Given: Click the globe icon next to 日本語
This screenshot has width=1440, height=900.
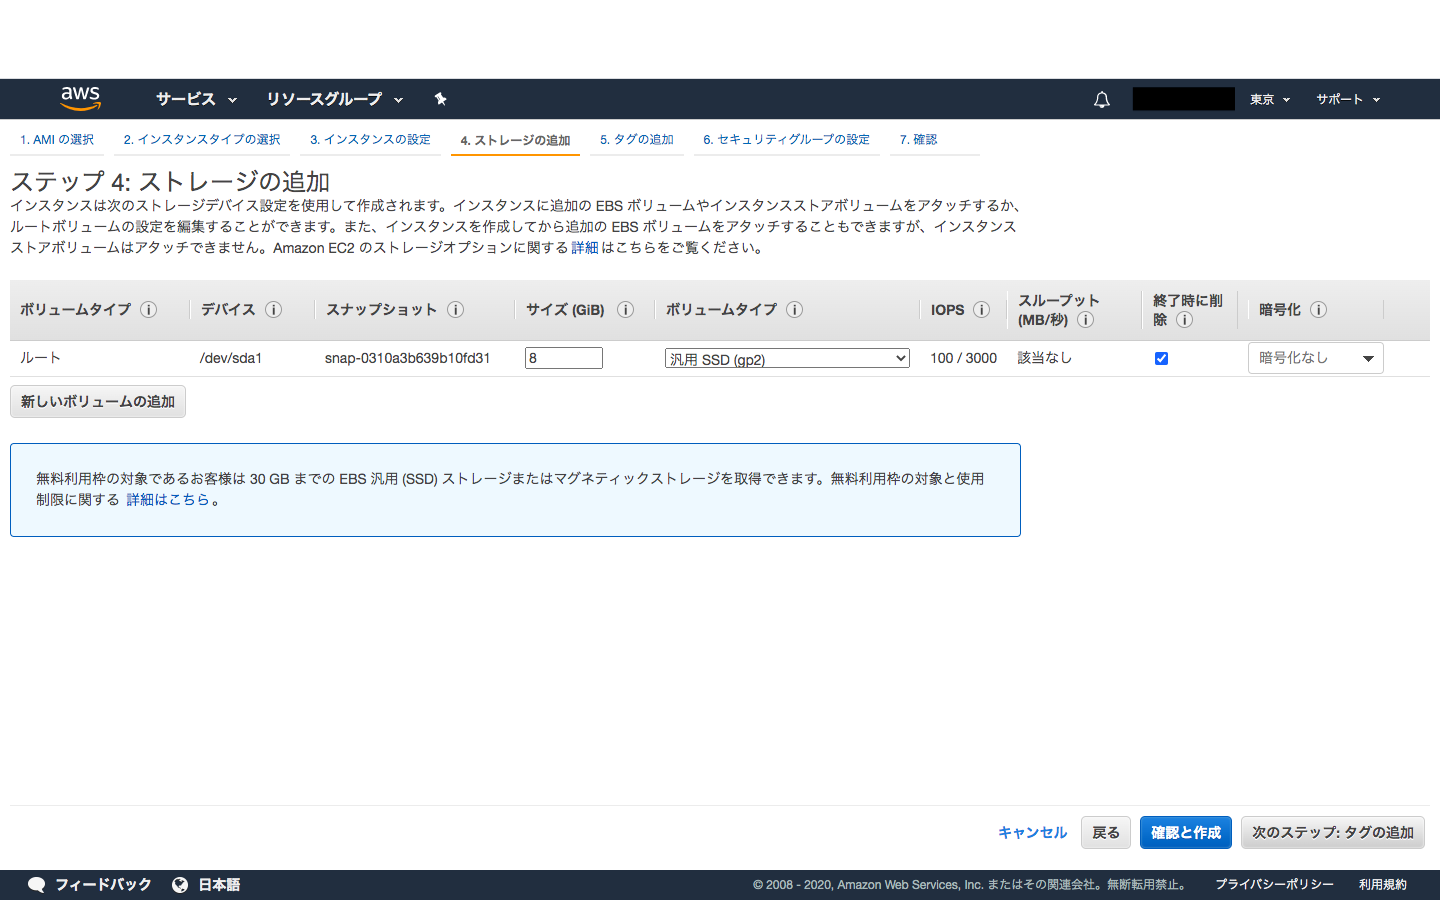Looking at the screenshot, I should pyautogui.click(x=180, y=884).
